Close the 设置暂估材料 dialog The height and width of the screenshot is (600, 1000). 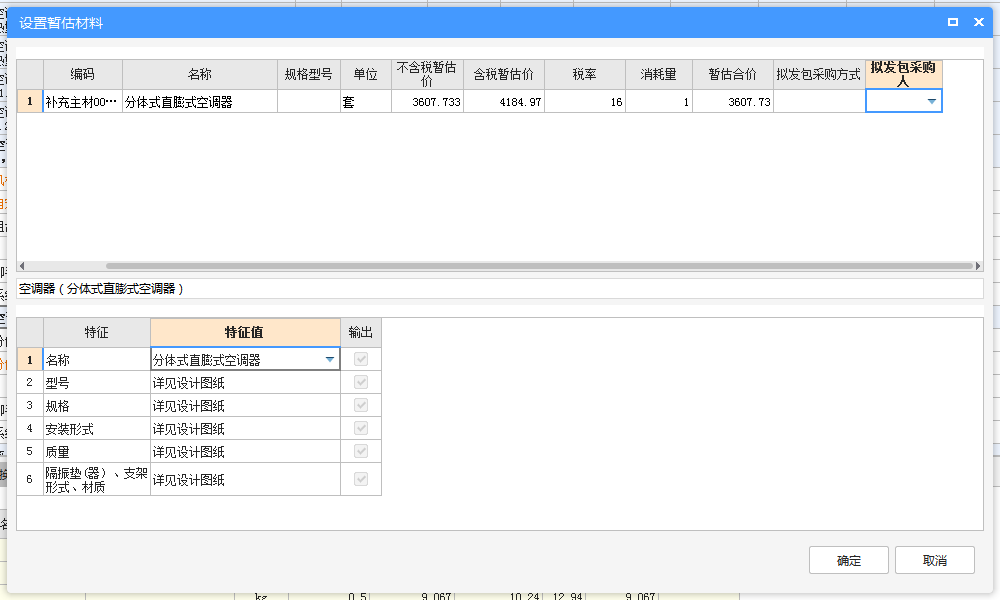[979, 22]
